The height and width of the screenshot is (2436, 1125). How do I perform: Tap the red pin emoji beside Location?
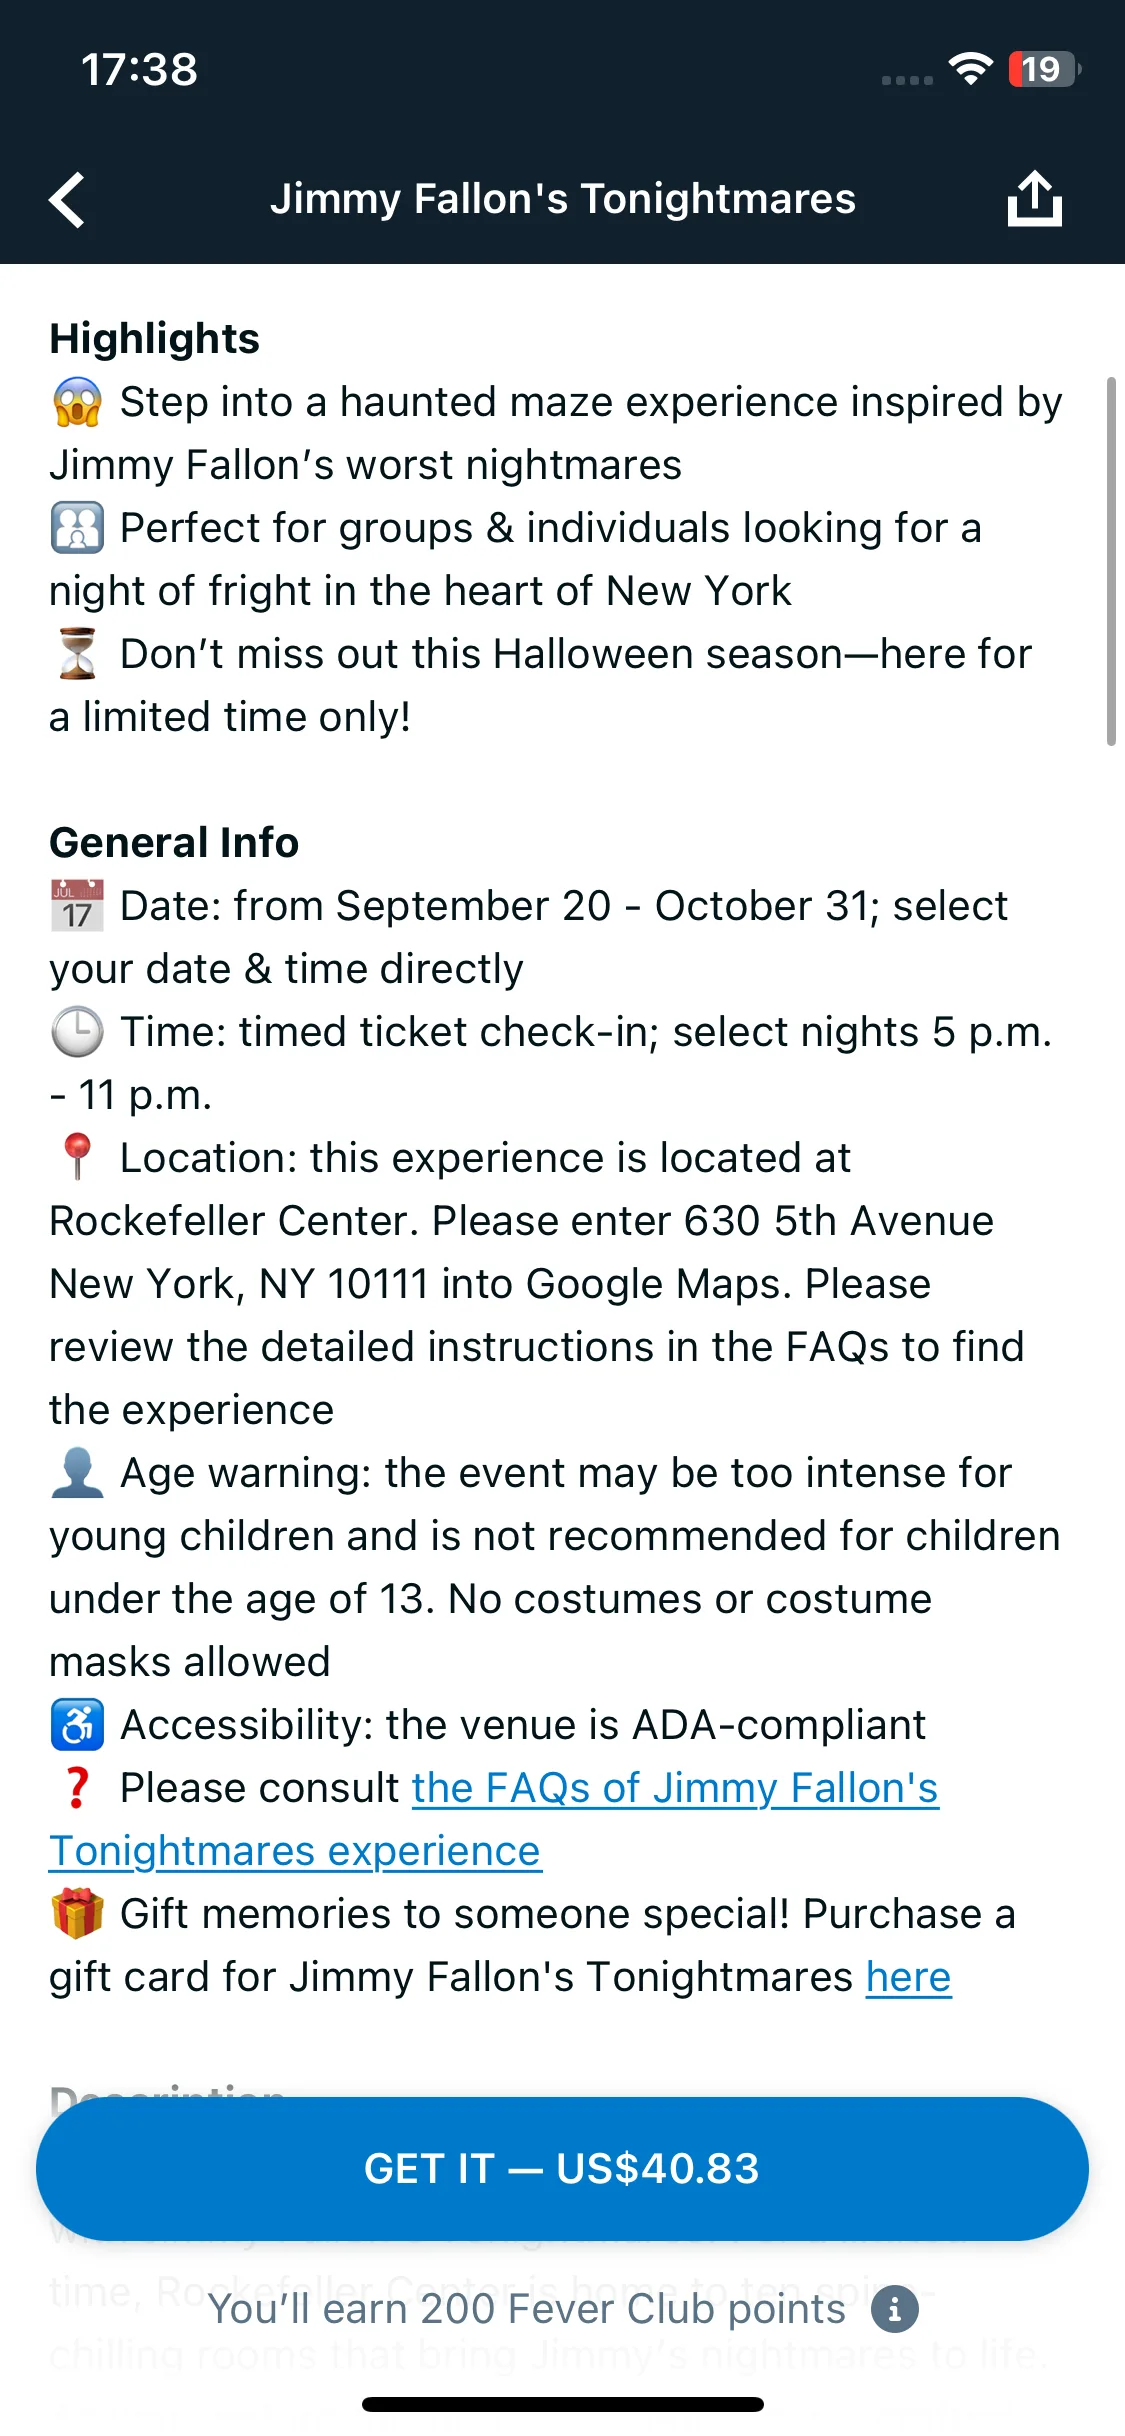77,1158
